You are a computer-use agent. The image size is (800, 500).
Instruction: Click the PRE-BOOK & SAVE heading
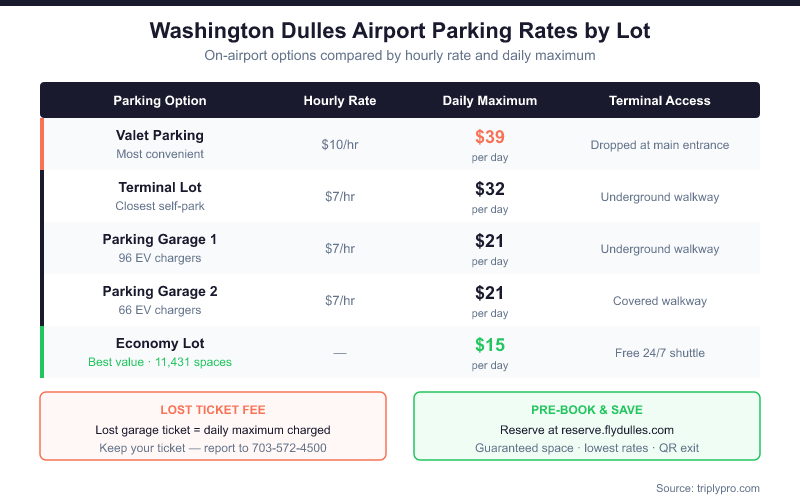point(587,410)
